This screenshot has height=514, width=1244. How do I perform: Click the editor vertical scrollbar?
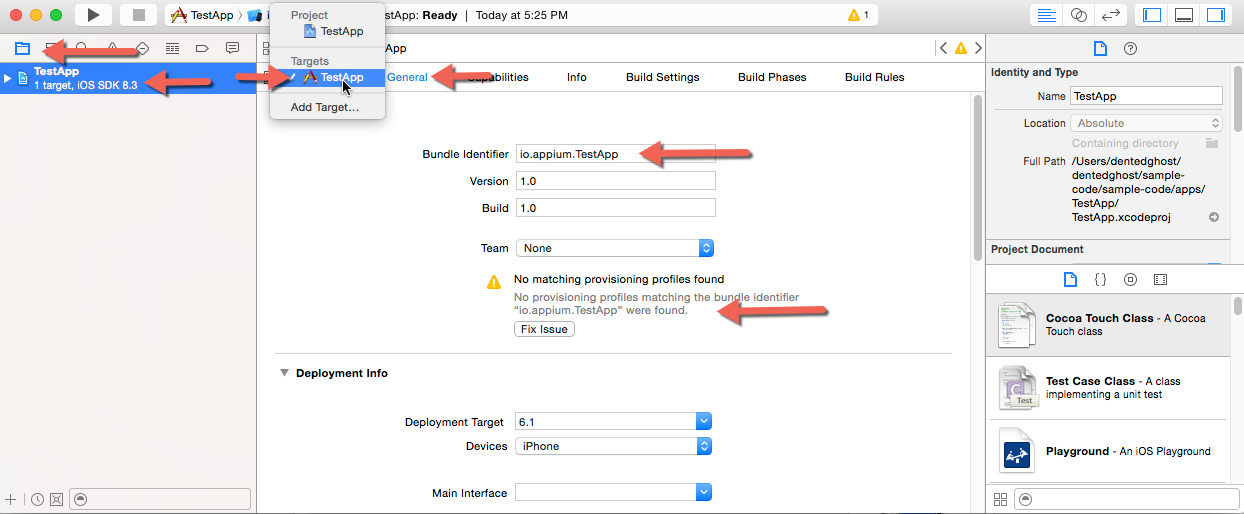978,178
